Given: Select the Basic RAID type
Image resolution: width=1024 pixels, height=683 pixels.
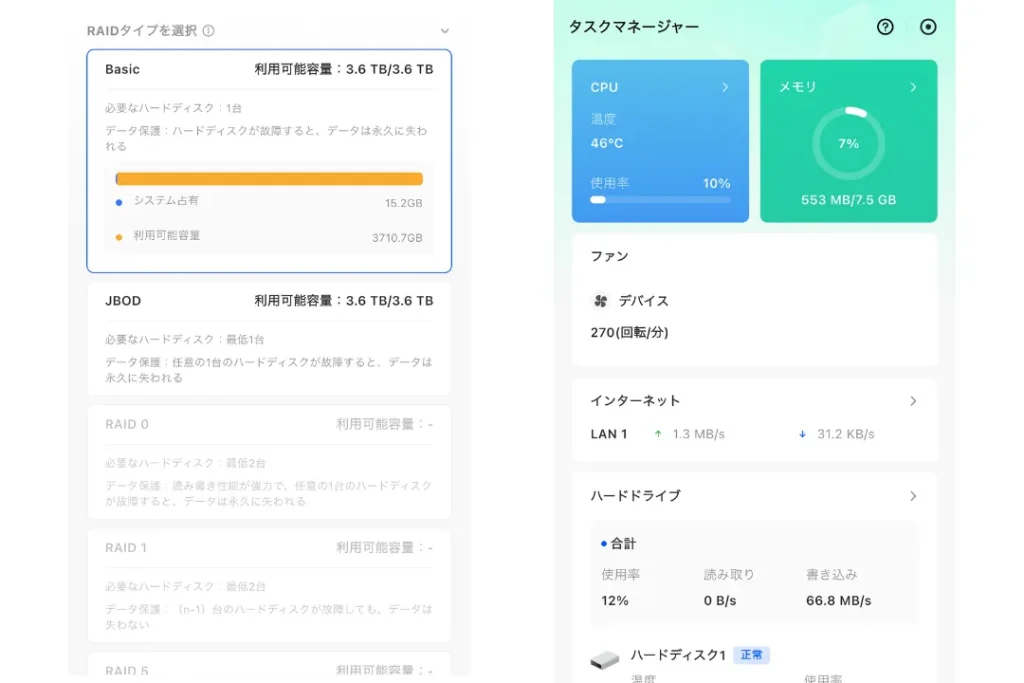Looking at the screenshot, I should 268,160.
